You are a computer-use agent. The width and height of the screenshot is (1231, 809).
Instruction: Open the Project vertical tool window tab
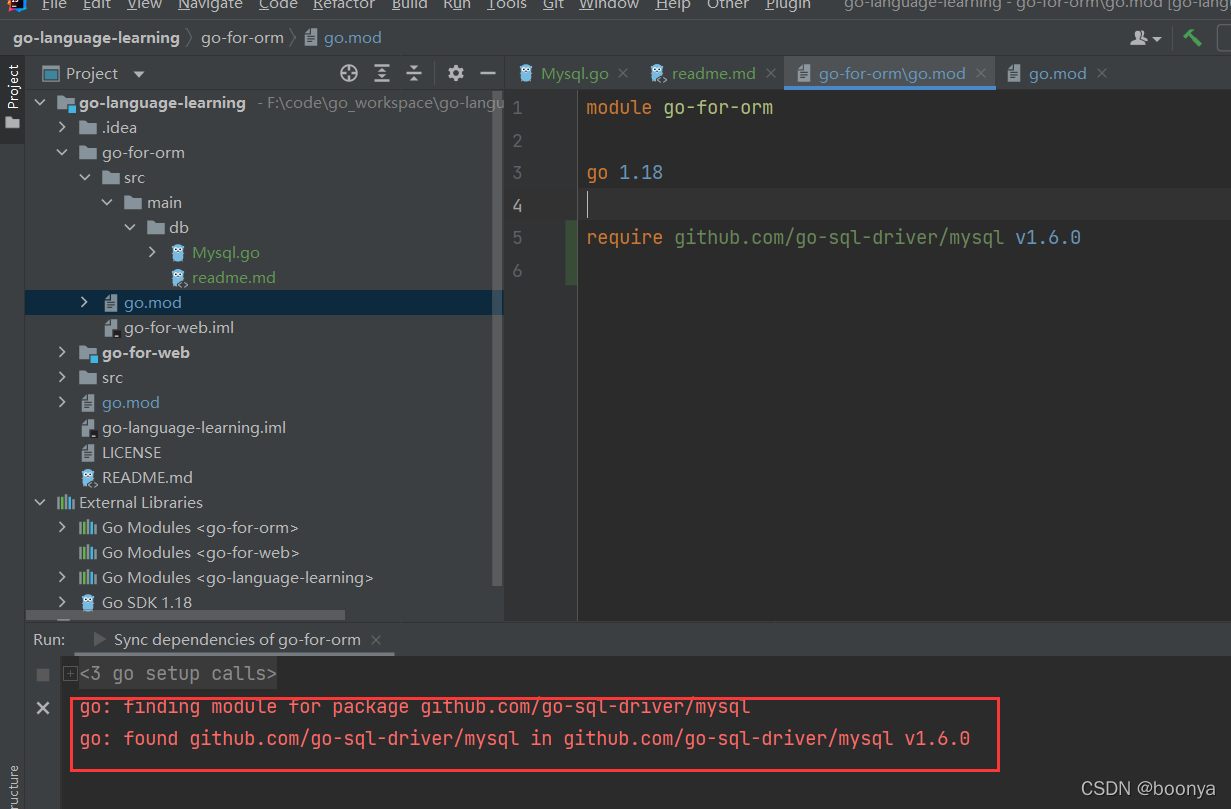click(12, 97)
